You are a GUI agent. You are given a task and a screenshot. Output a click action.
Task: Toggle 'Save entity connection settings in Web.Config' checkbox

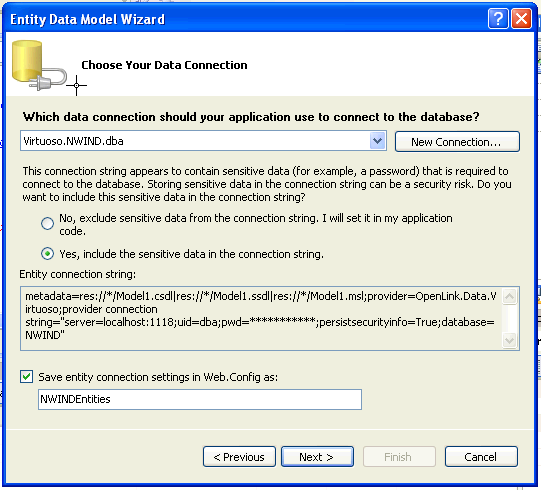[27, 376]
